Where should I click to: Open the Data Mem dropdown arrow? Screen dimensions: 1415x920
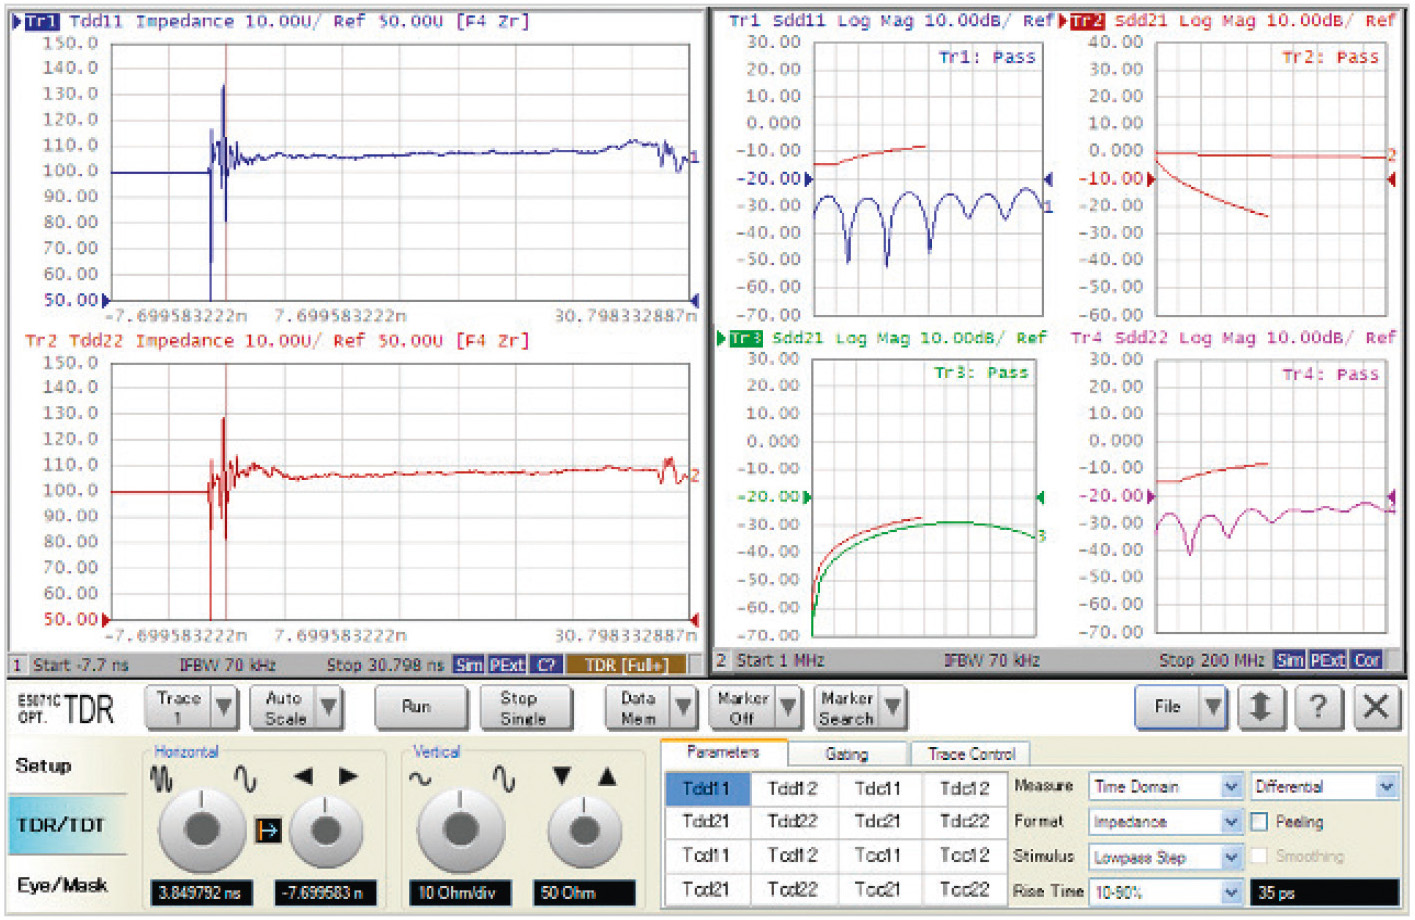[x=684, y=708]
